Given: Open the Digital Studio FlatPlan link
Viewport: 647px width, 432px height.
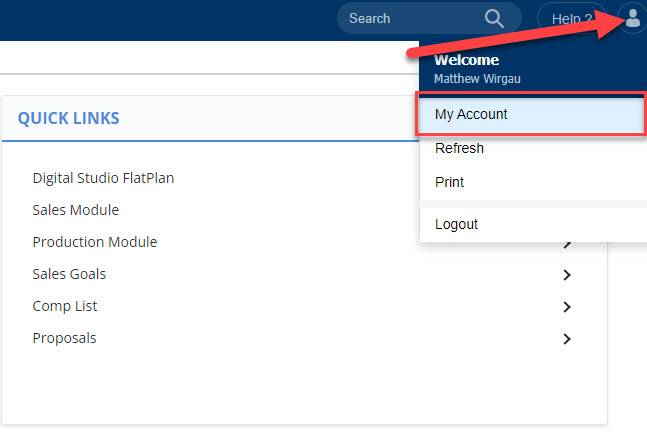Looking at the screenshot, I should [103, 178].
